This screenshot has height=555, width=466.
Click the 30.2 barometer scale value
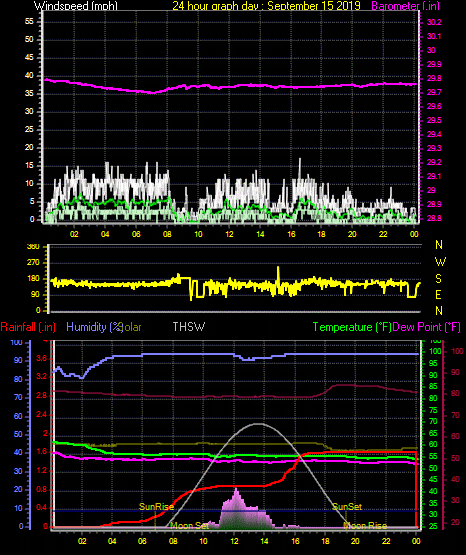tap(434, 22)
